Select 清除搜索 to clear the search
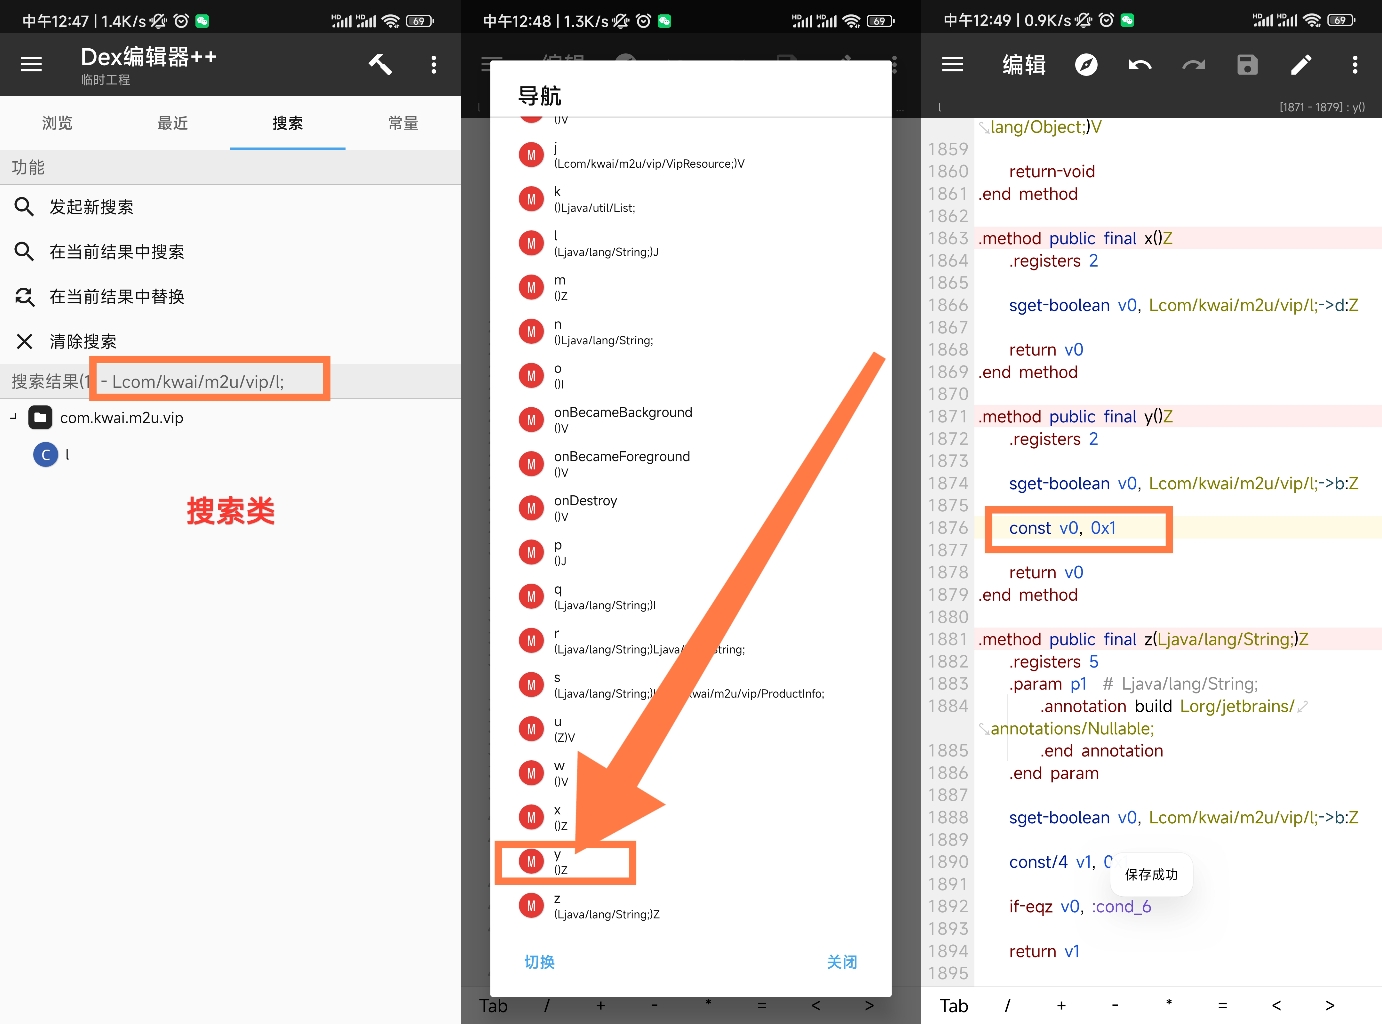Viewport: 1382px width, 1024px height. [x=83, y=342]
